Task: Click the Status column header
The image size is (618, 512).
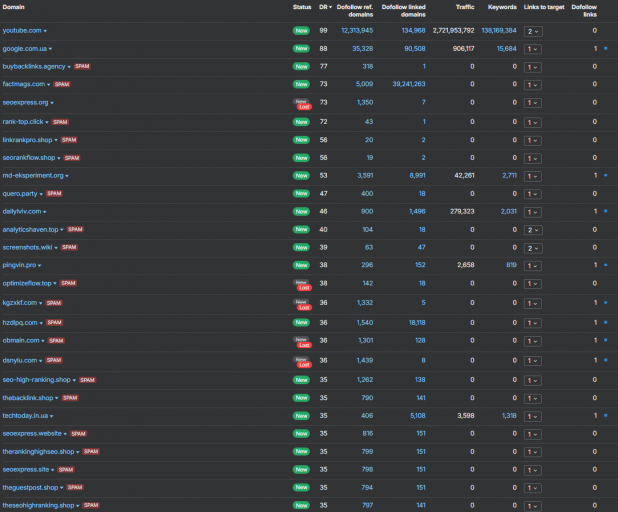Action: click(302, 7)
